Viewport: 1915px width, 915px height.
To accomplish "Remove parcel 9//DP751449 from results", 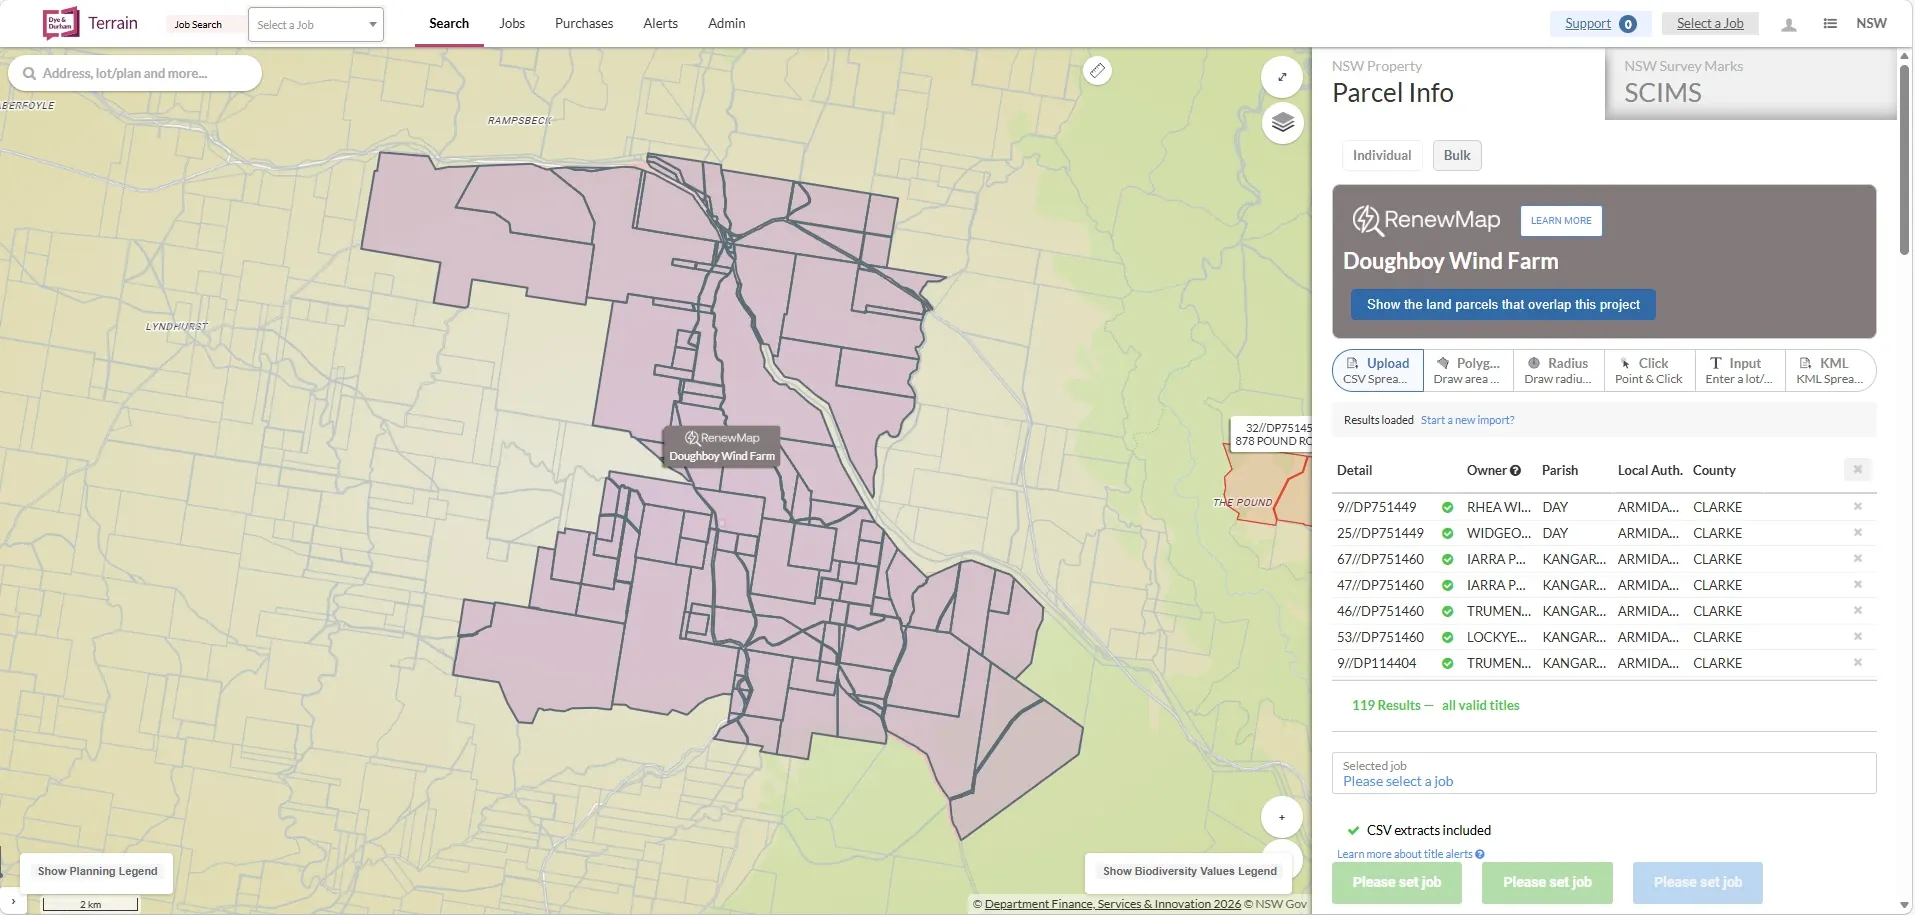I will point(1857,507).
